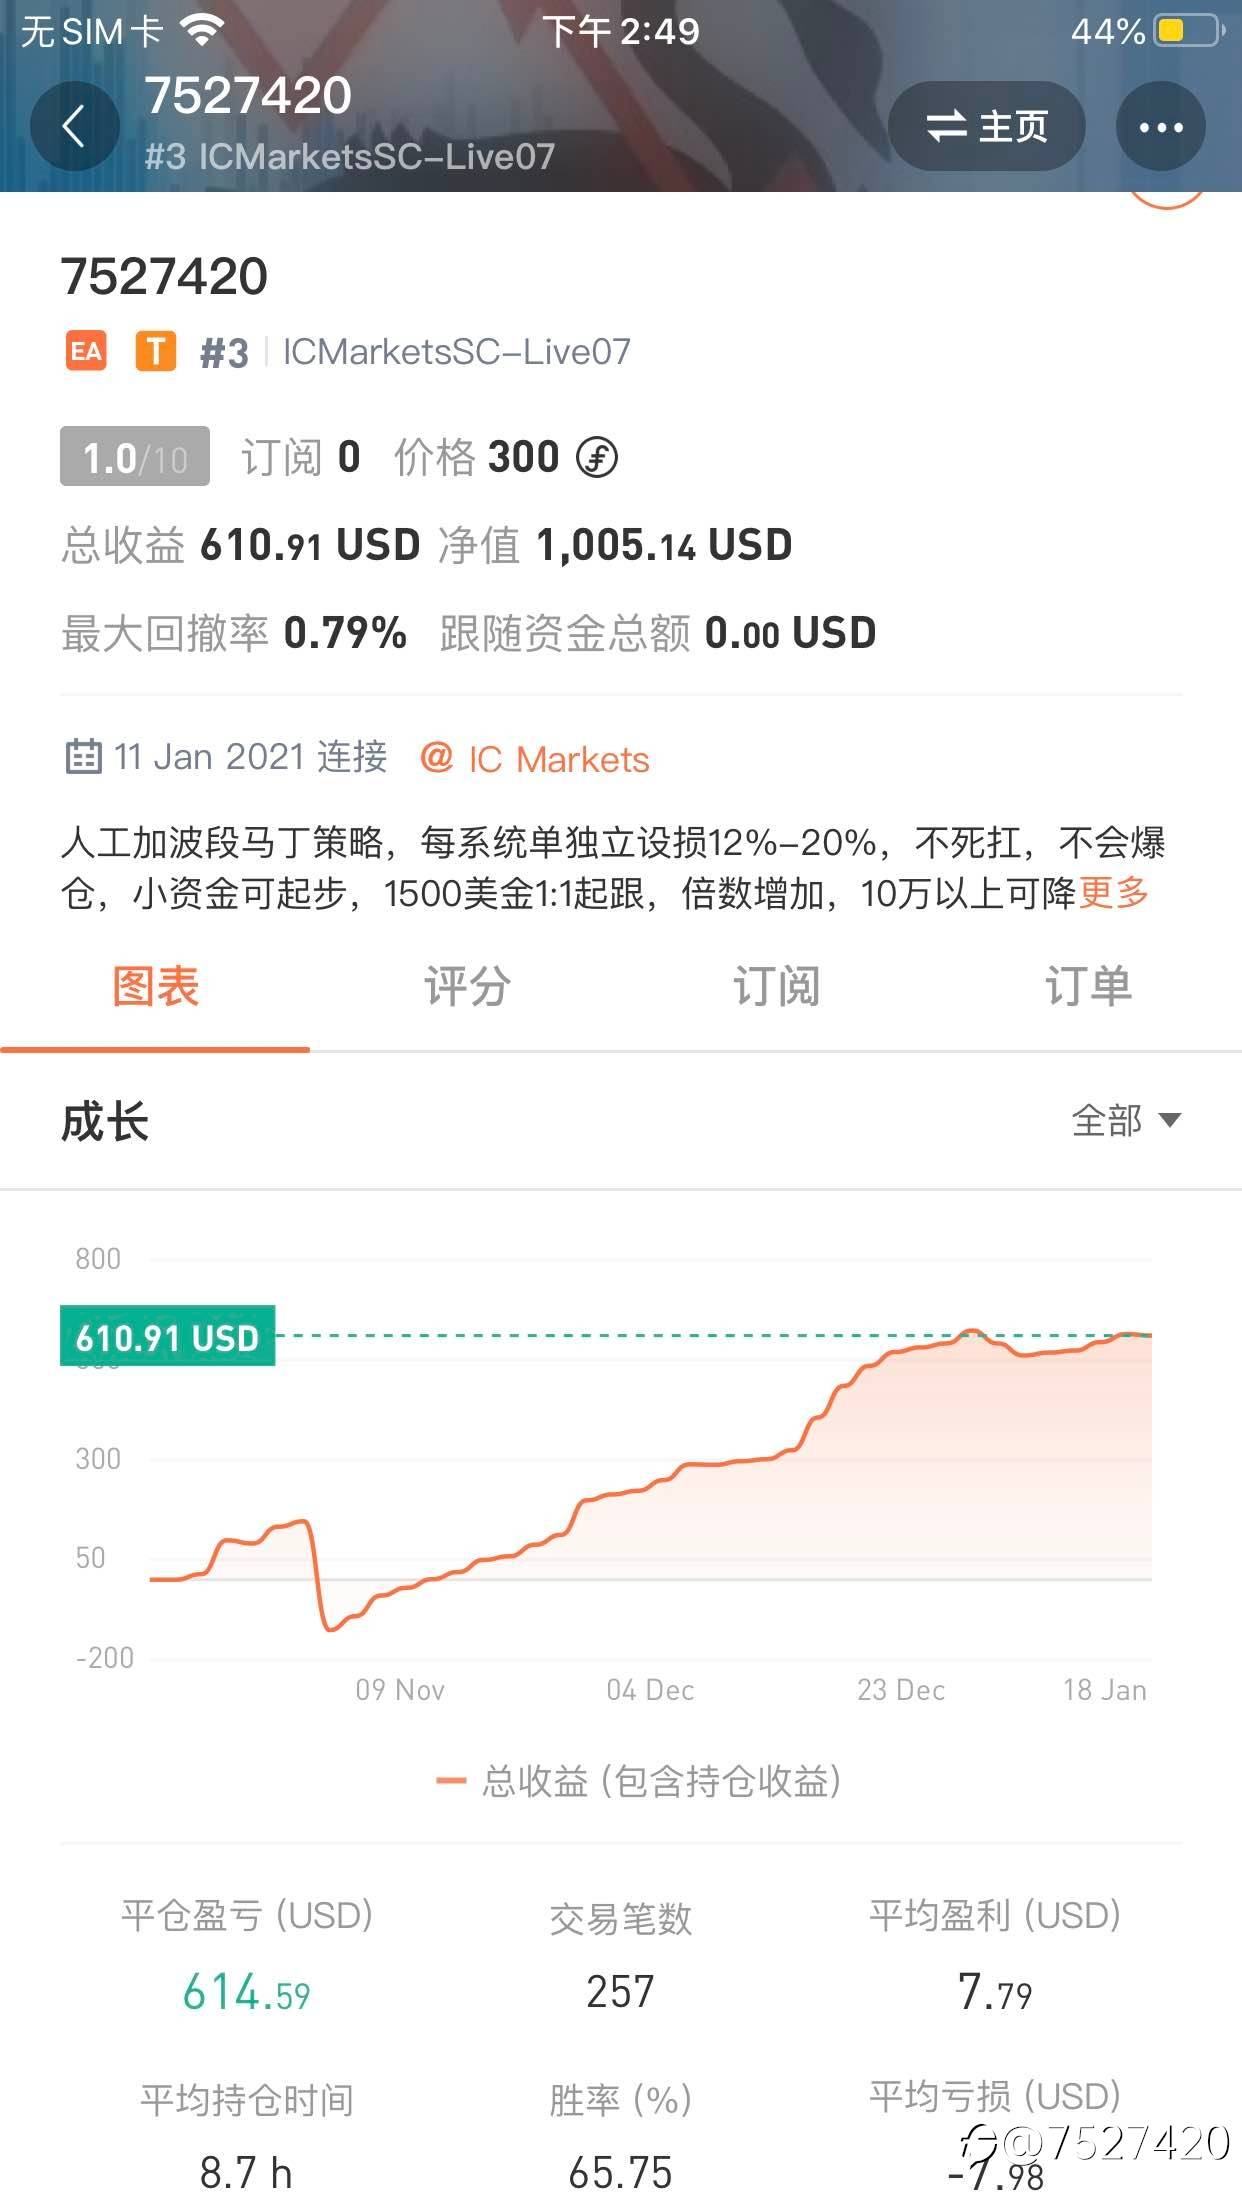Viewport: 1242px width, 2208px height.
Task: Tap the 1.0/10 rating badge
Action: 135,457
